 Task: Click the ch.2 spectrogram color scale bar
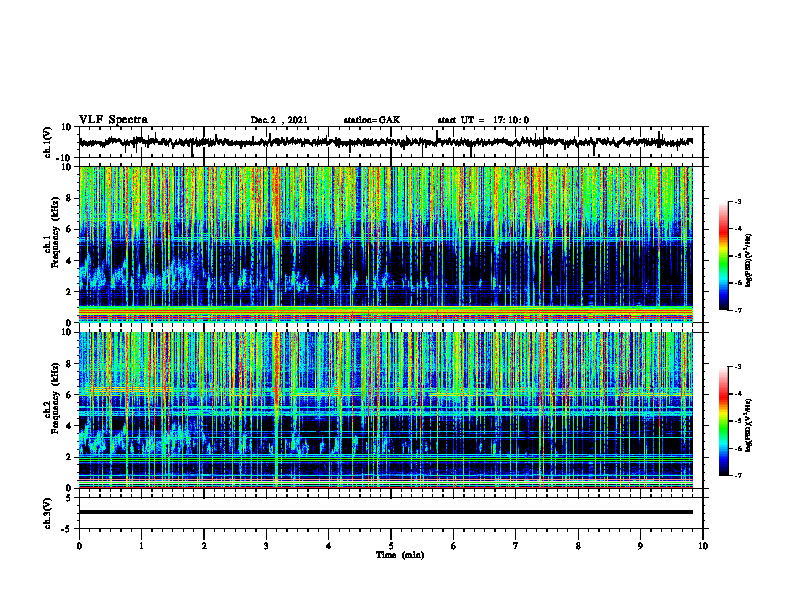[724, 421]
